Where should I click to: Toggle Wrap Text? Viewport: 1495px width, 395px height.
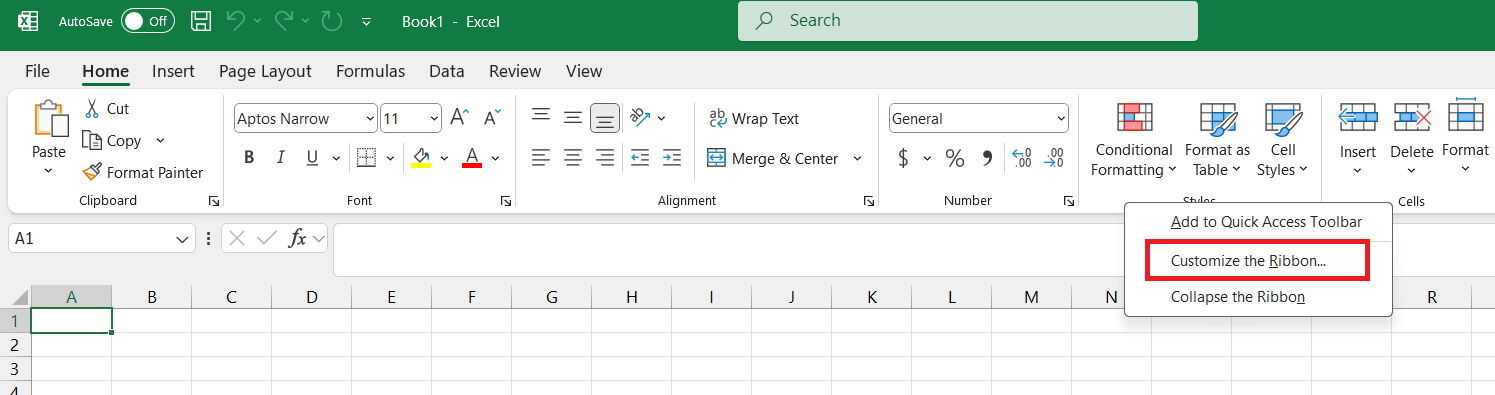[754, 119]
